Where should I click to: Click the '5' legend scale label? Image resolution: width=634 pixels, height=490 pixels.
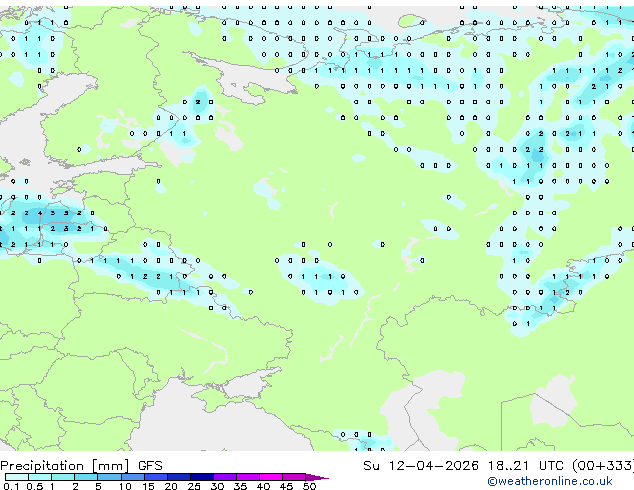98,486
